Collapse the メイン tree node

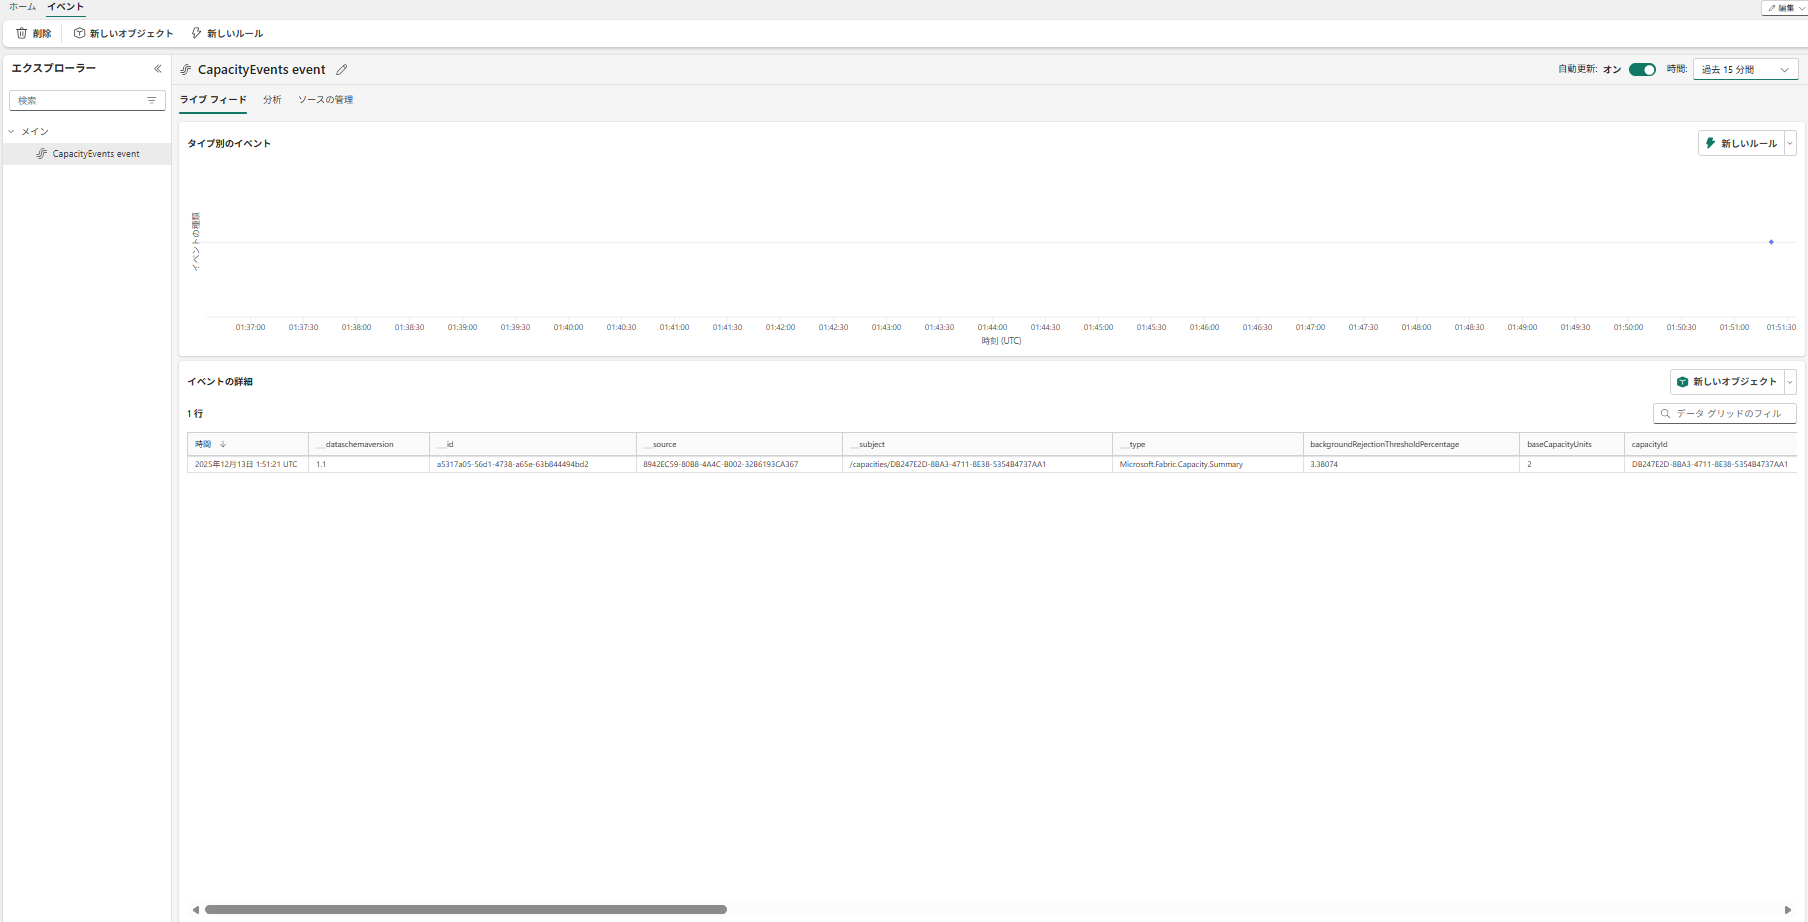tap(11, 131)
